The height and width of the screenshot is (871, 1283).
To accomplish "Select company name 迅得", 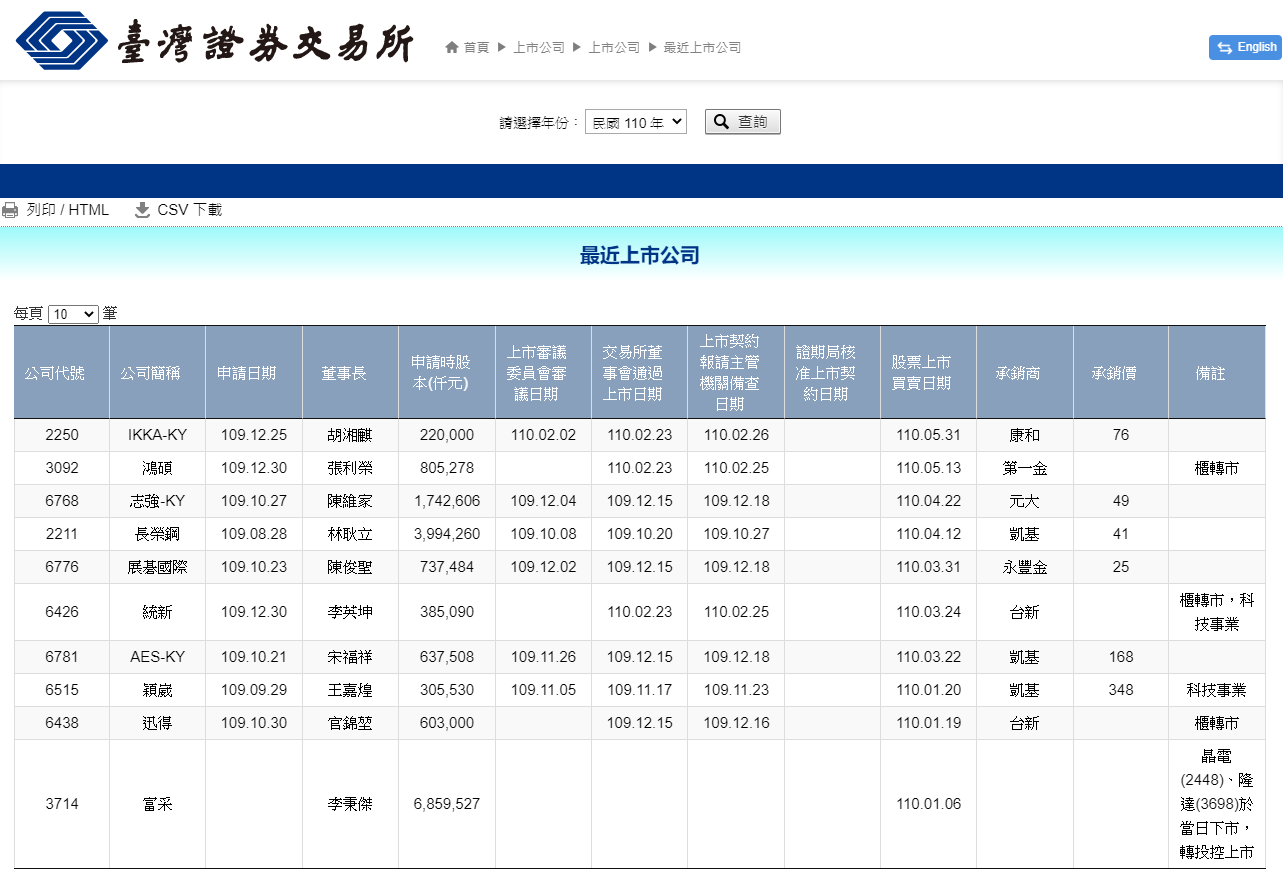I will 158,723.
